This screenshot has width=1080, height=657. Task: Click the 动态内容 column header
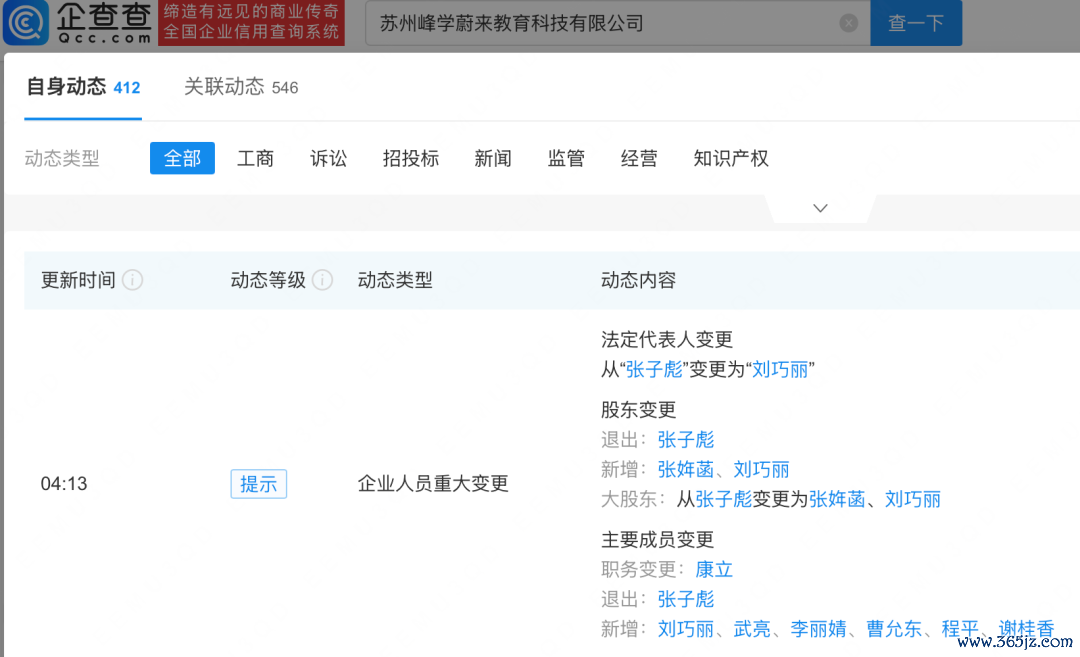click(638, 280)
